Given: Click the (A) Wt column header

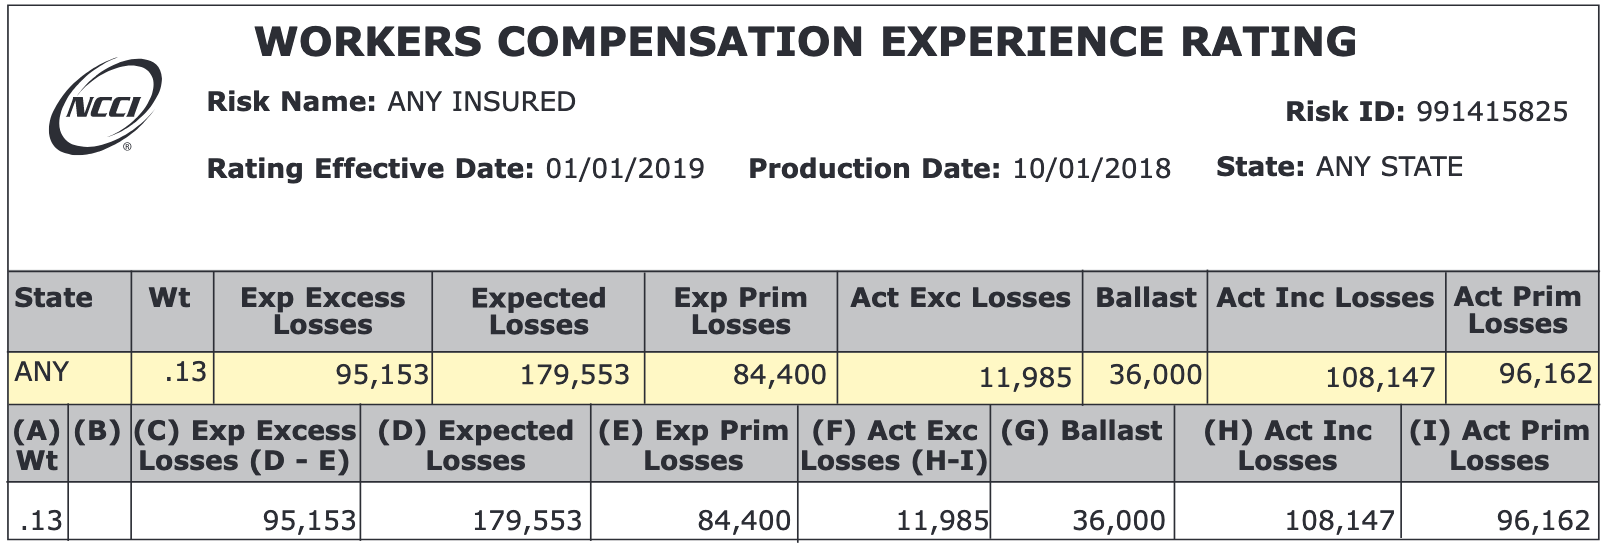Looking at the screenshot, I should [x=37, y=446].
